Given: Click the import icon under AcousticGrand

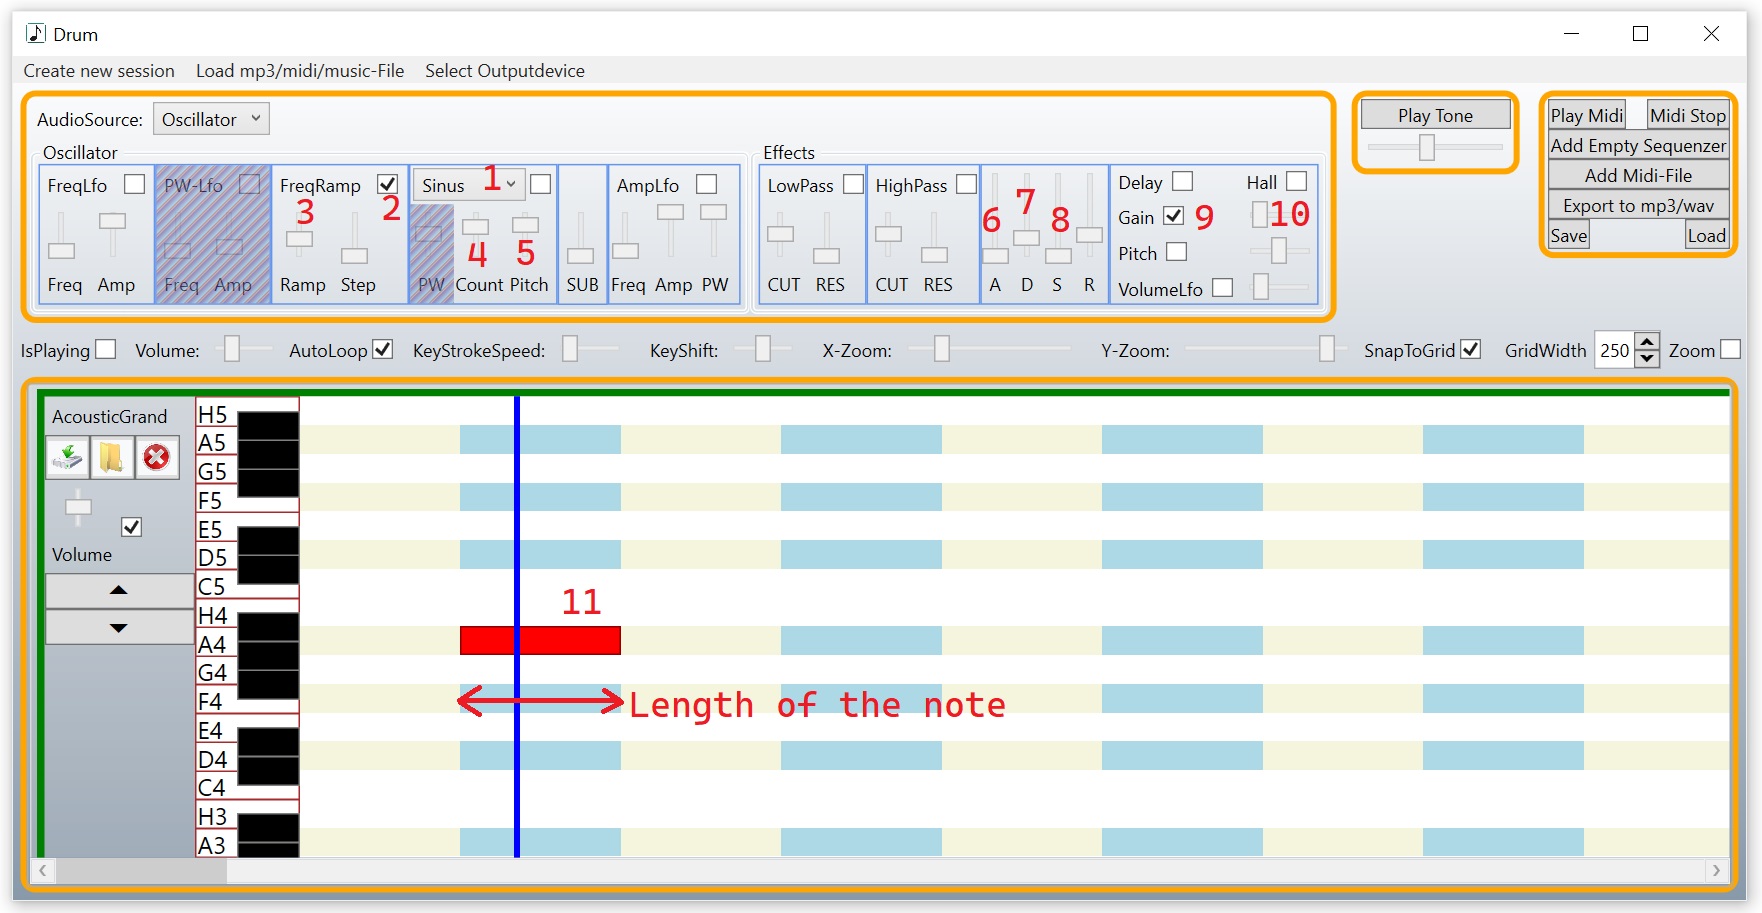Looking at the screenshot, I should click(x=68, y=458).
